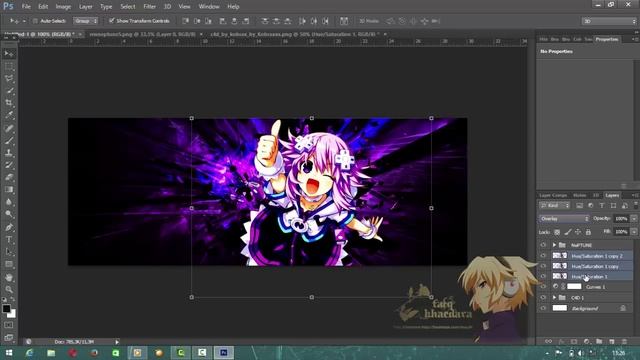This screenshot has width=640, height=360.
Task: Enable the Auto-Select checkbox
Action: tap(35, 21)
